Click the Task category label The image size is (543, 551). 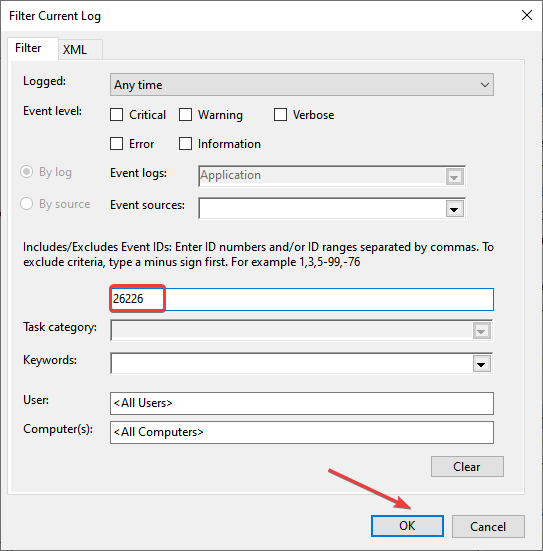(x=60, y=327)
